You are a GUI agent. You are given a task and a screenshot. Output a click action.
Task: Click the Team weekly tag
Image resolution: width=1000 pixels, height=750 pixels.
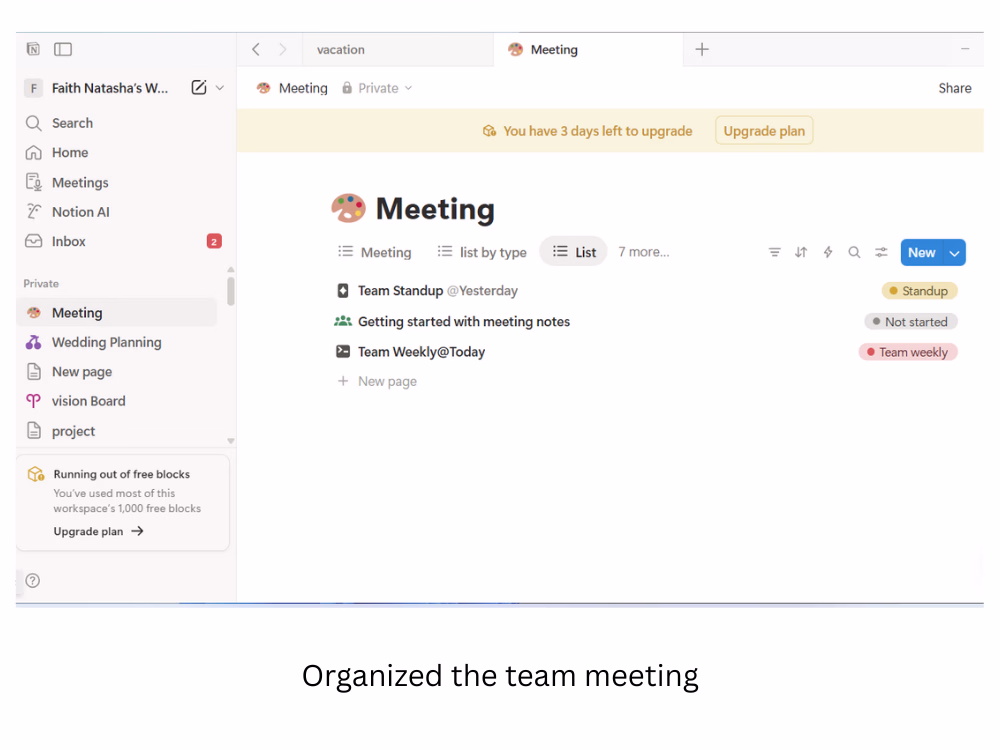tap(908, 352)
